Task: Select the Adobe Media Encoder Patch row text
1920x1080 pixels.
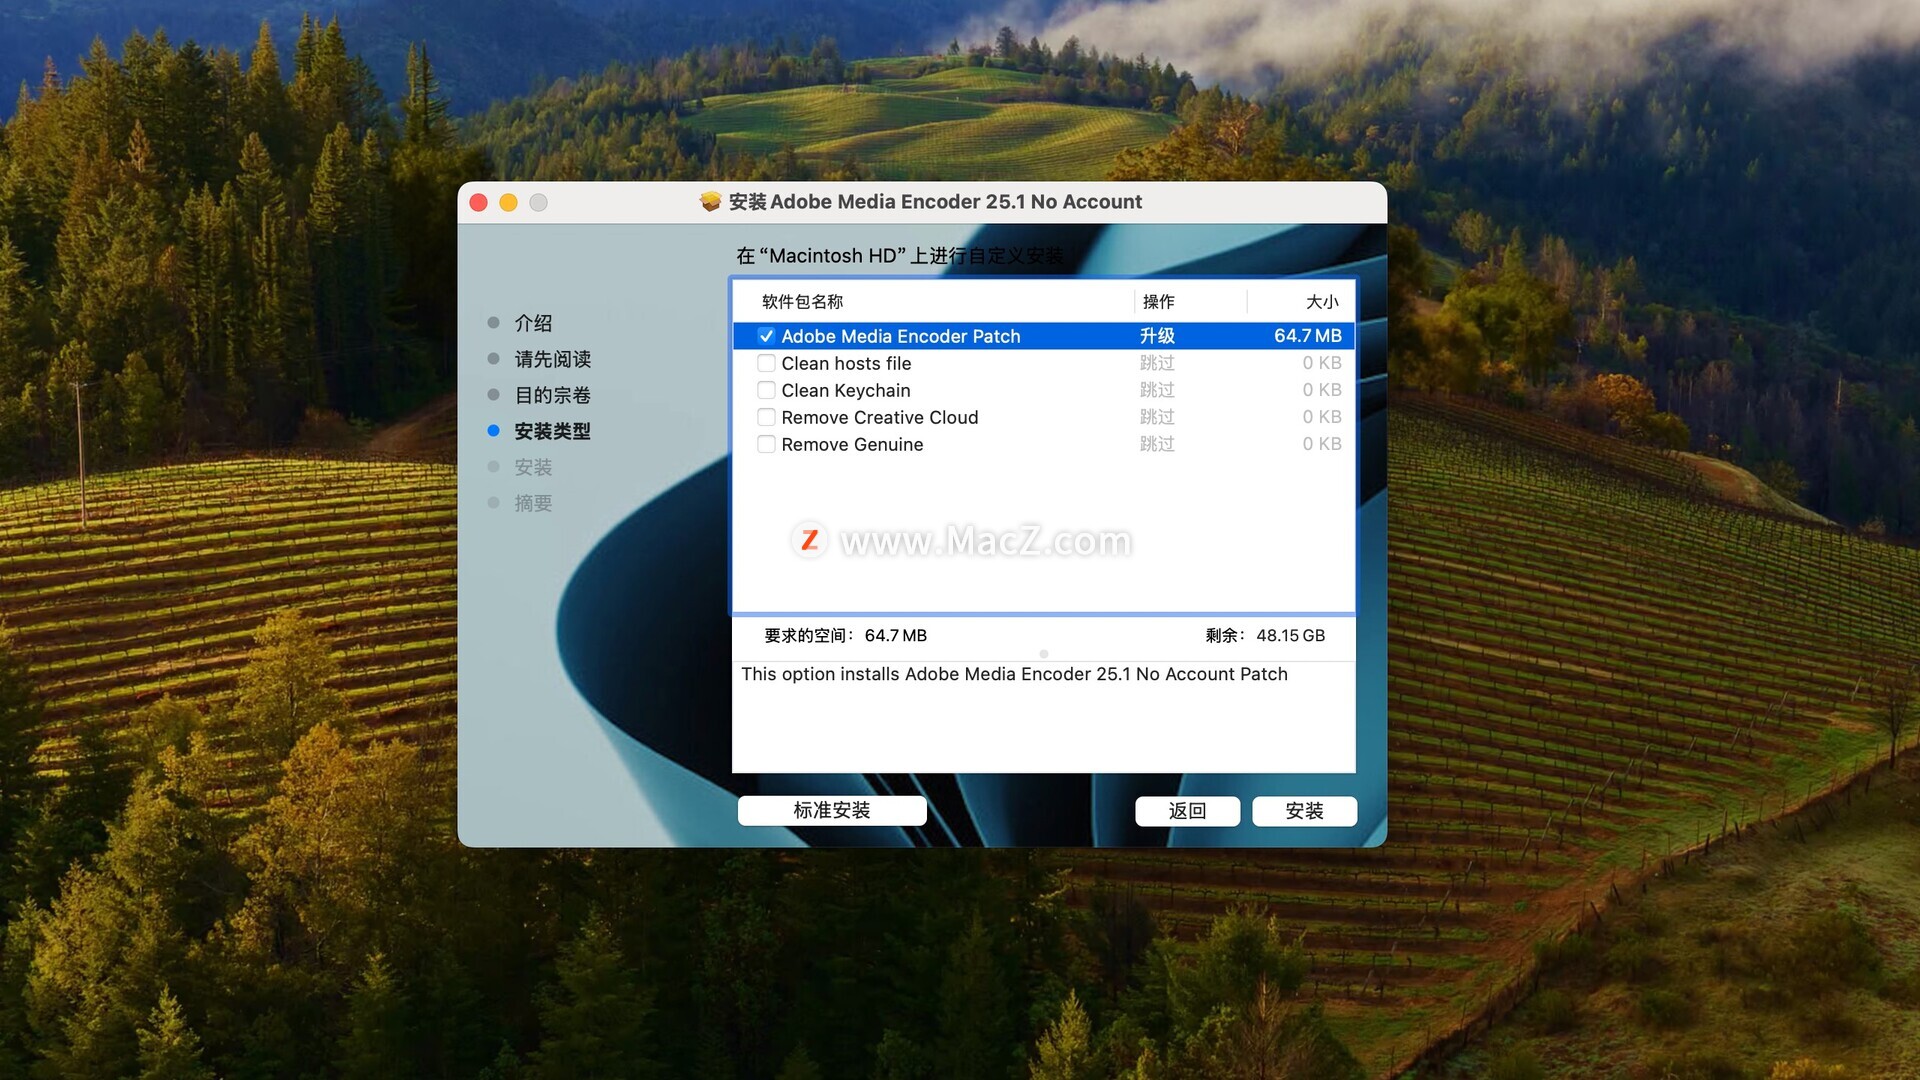Action: (900, 336)
